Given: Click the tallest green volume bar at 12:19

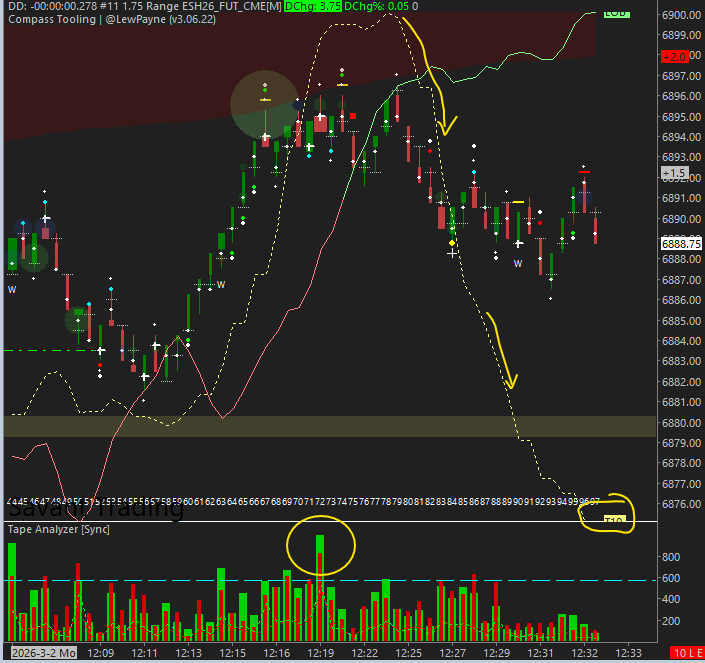Looking at the screenshot, I should point(320,587).
